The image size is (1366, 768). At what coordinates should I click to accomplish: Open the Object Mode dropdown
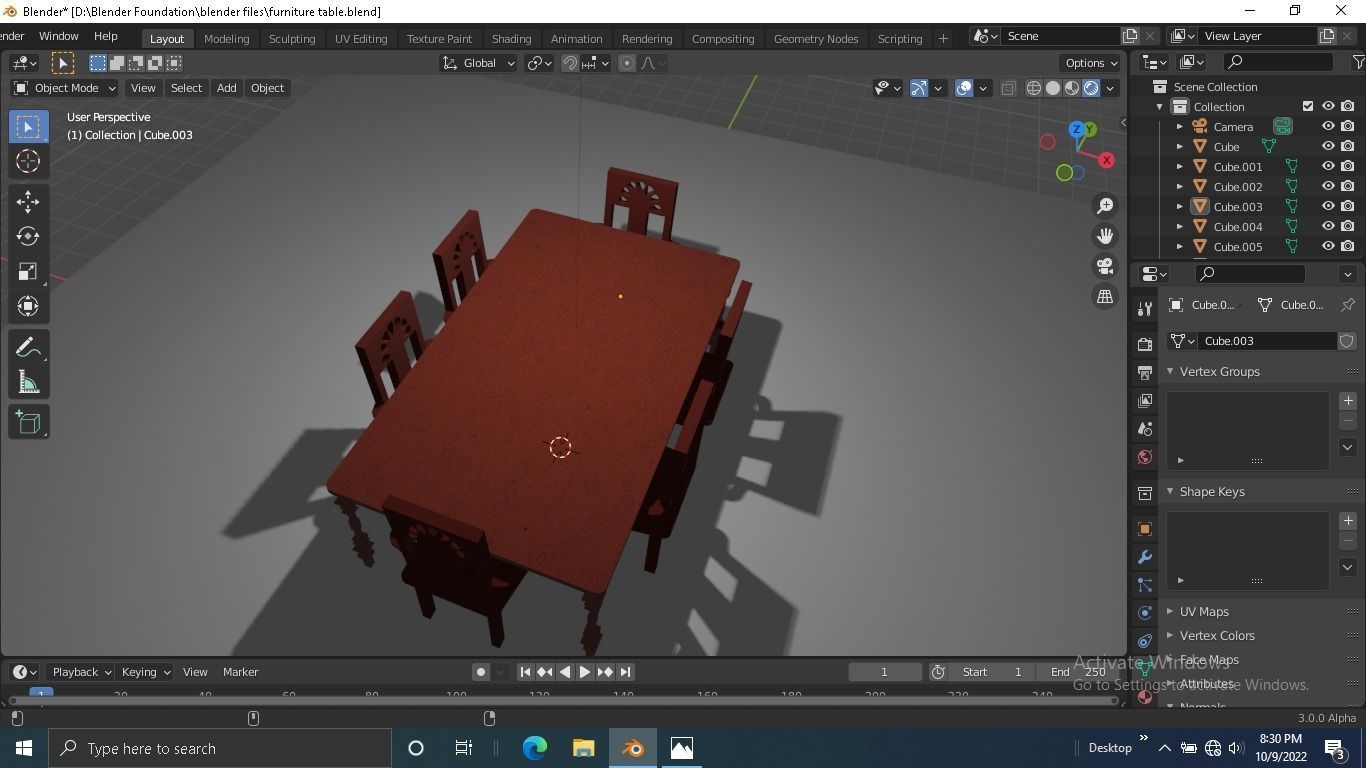coord(64,88)
